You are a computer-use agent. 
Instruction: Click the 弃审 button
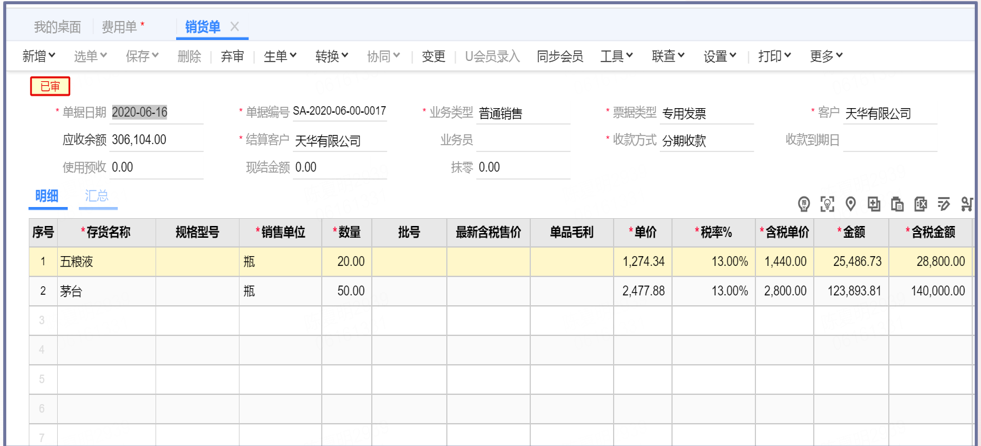(232, 57)
